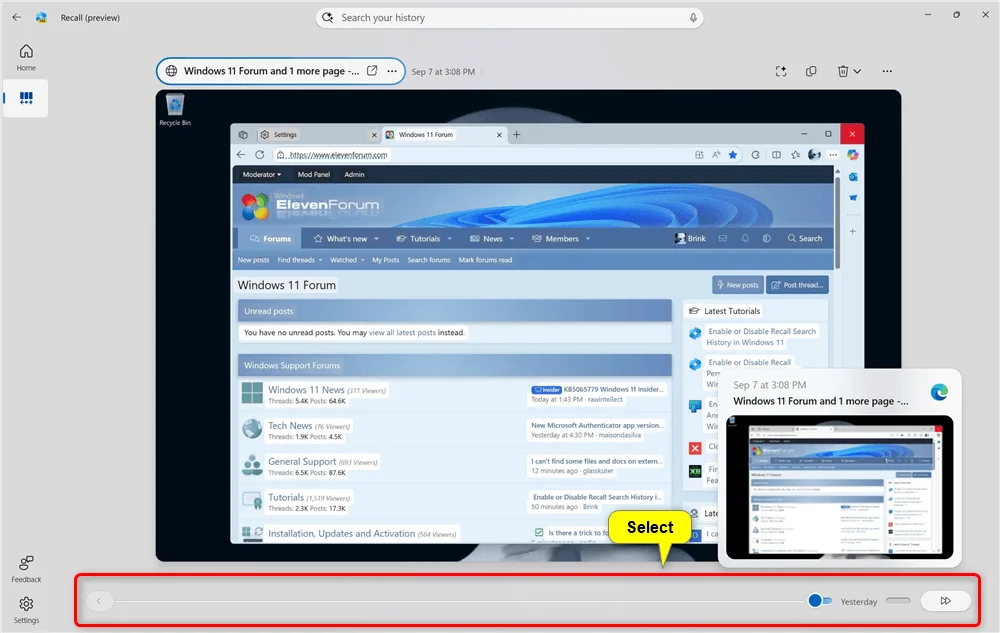Click the Copilot icon in the snapshot browser
Viewport: 1000px width, 633px height.
tap(853, 155)
